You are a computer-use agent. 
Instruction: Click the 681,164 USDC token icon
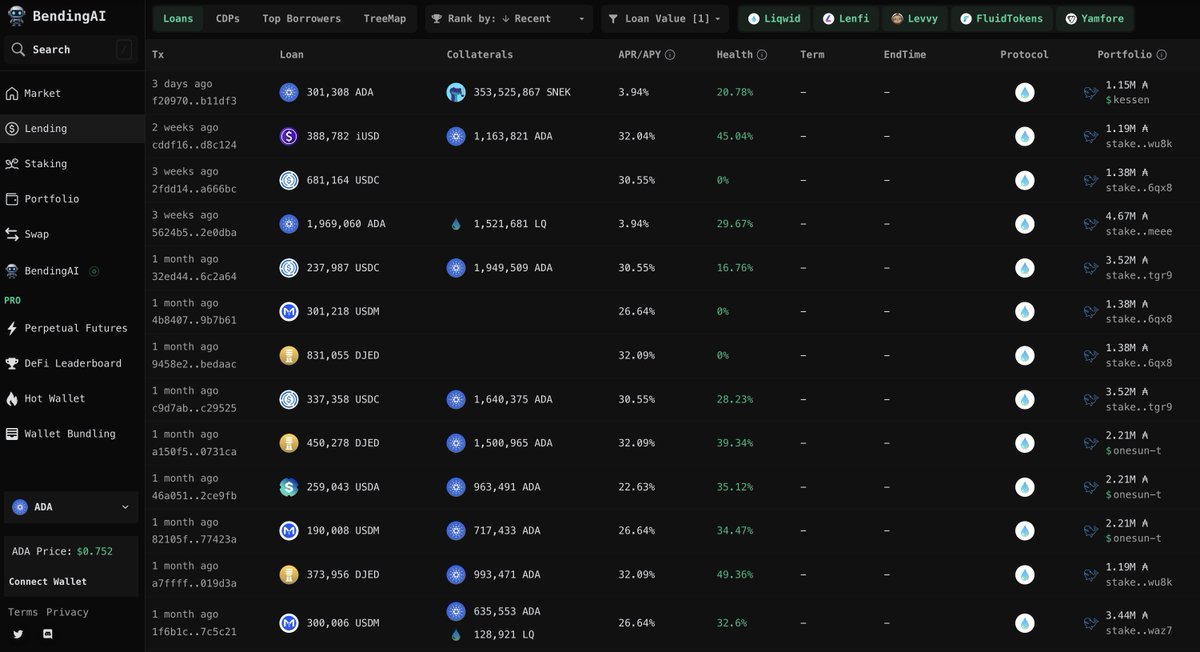pyautogui.click(x=289, y=180)
